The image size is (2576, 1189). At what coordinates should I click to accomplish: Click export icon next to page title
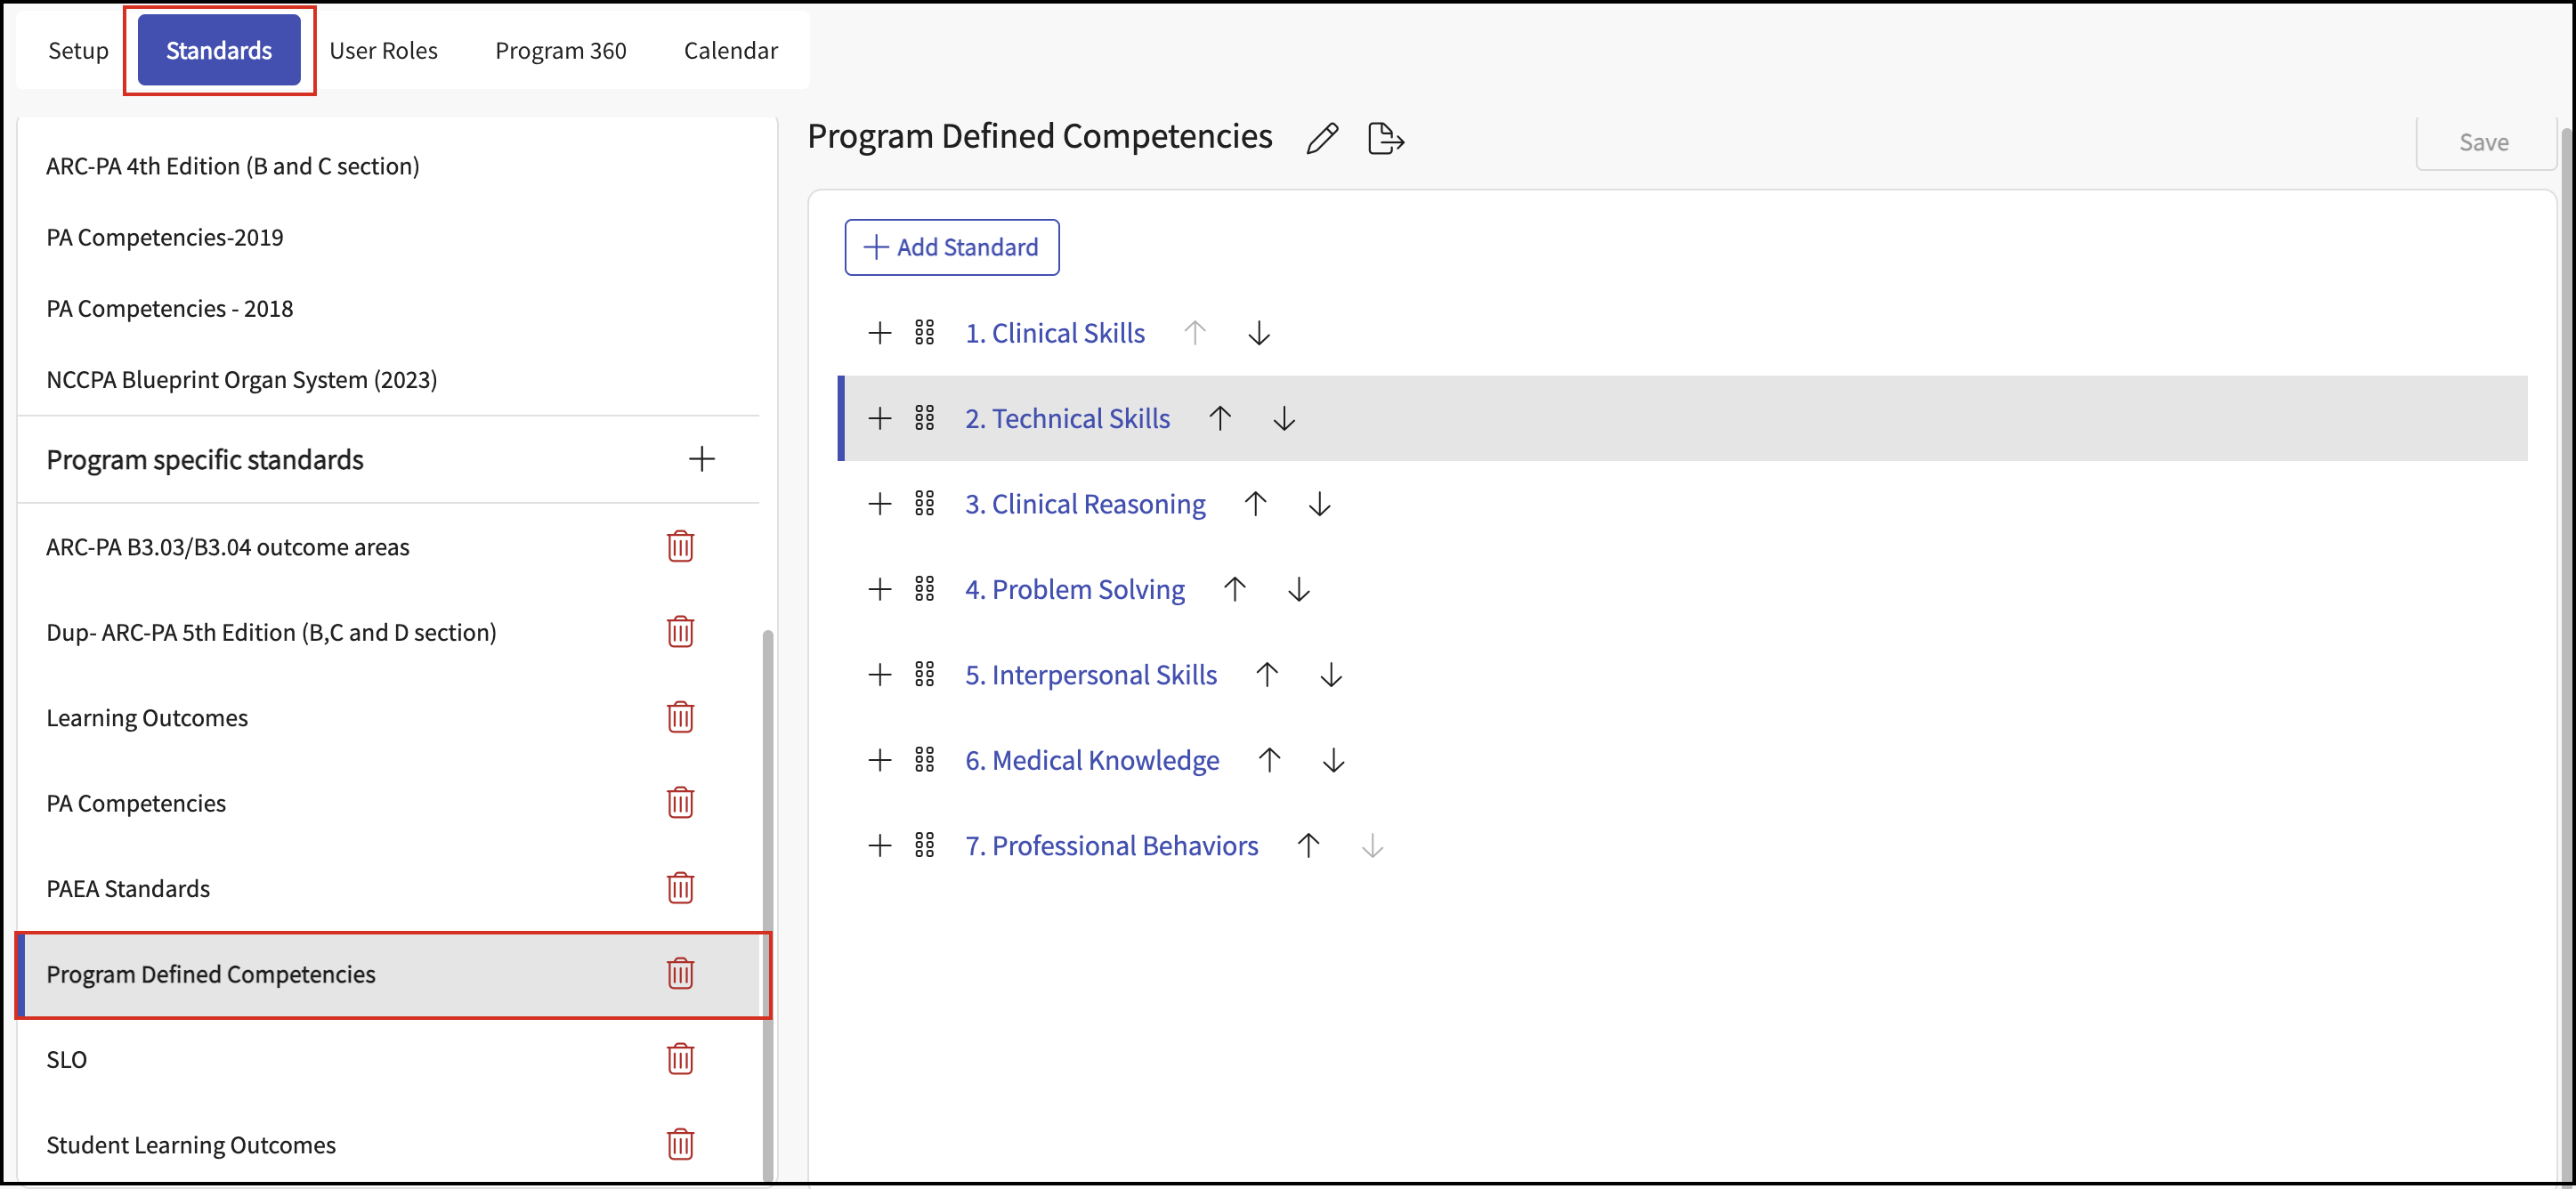click(1385, 138)
